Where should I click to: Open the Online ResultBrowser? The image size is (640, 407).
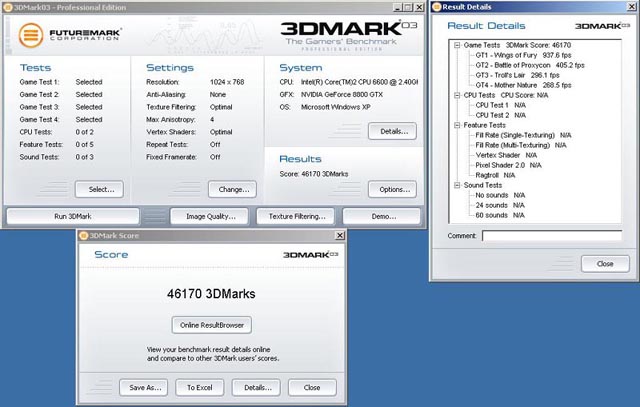(211, 325)
